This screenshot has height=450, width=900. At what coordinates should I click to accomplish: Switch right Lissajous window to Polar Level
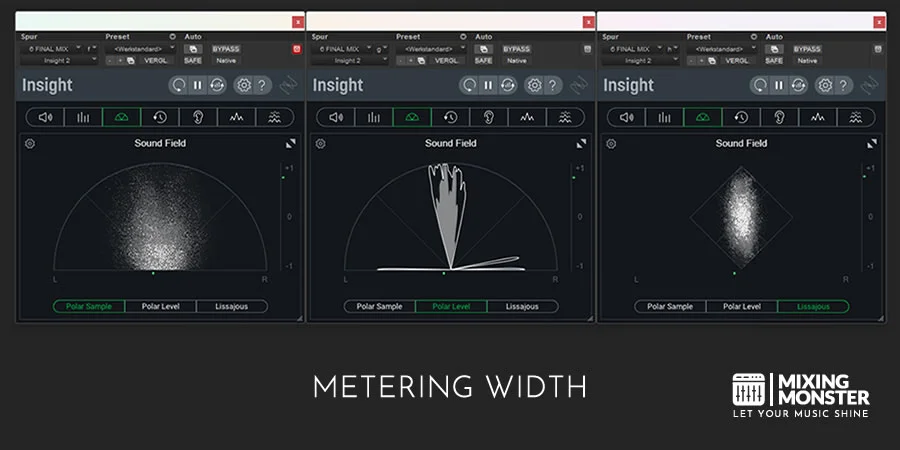pos(742,307)
